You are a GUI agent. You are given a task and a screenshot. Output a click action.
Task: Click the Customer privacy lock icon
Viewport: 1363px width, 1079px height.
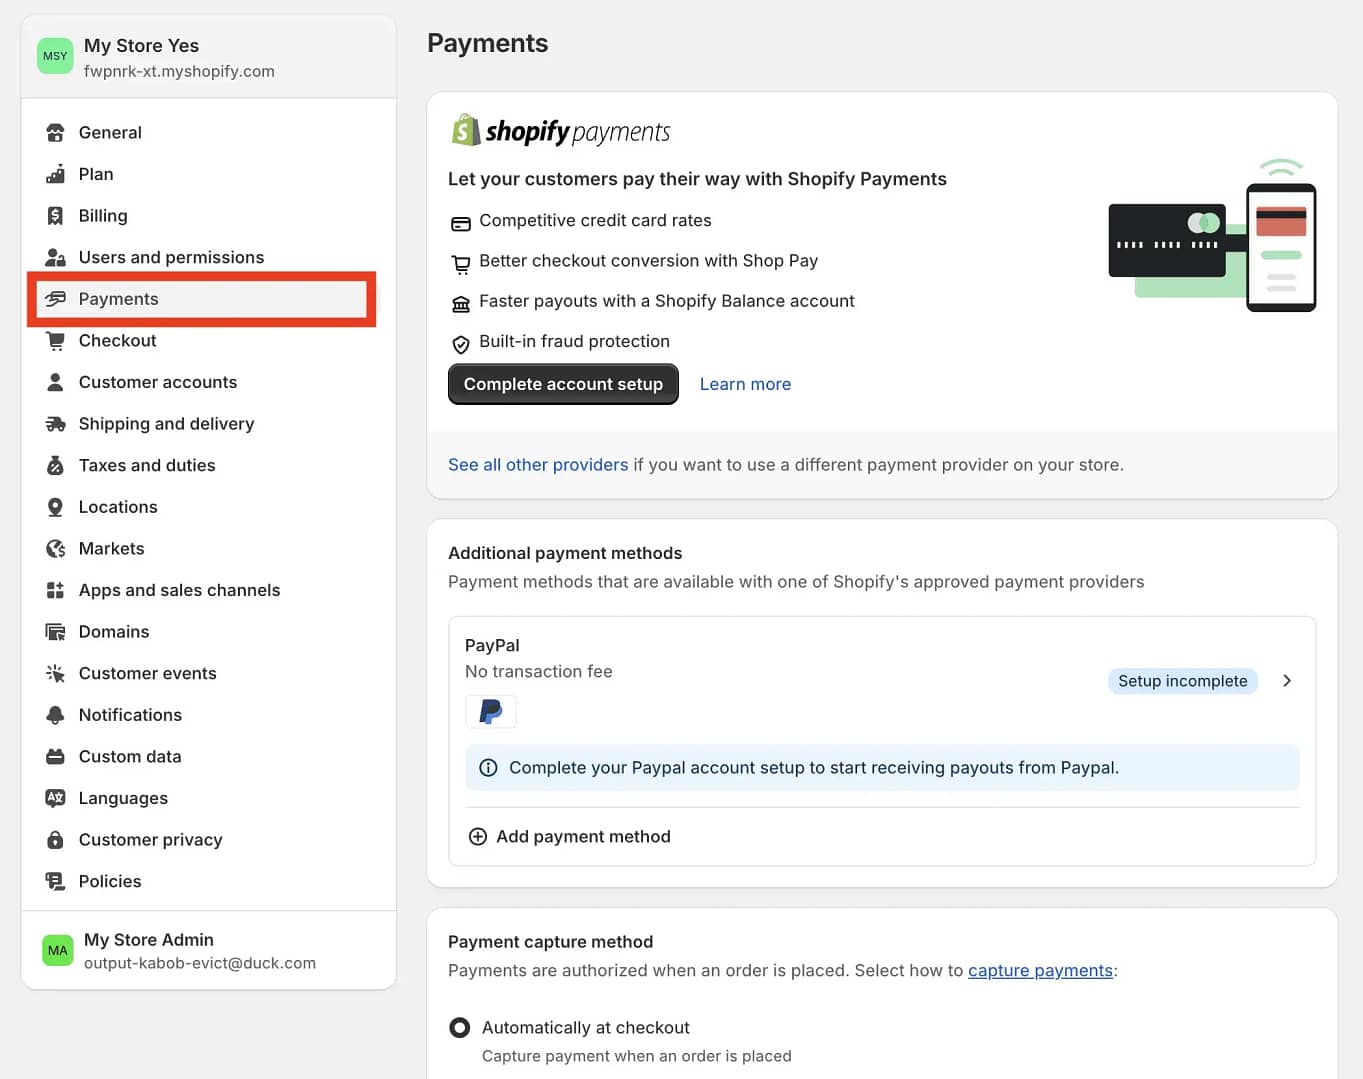pyautogui.click(x=55, y=840)
